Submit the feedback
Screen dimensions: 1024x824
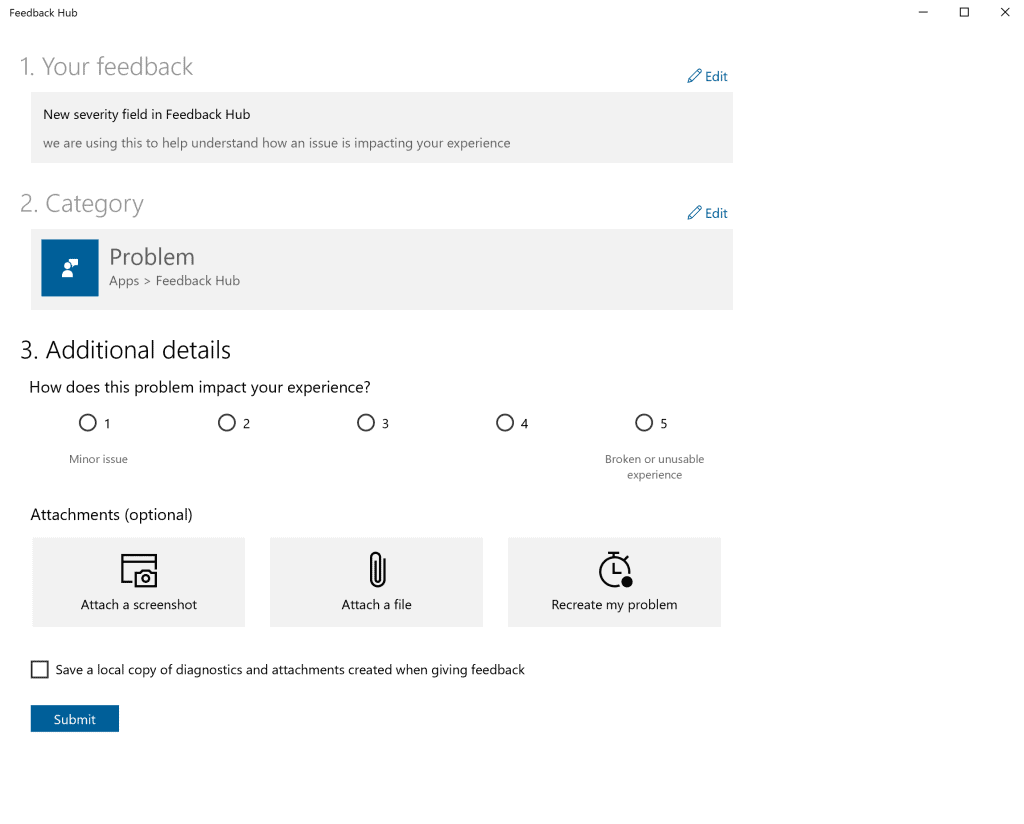(x=74, y=718)
